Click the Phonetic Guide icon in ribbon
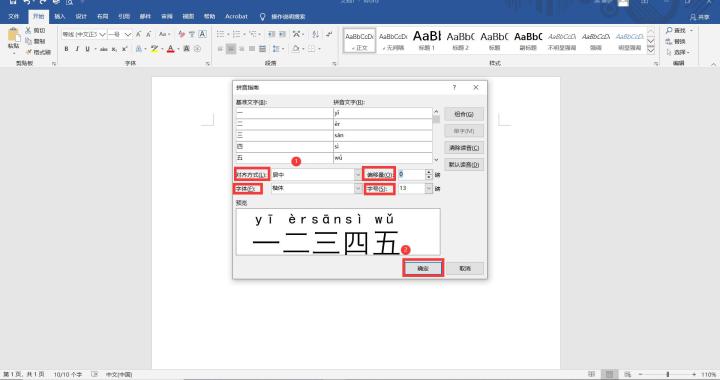 (x=192, y=34)
